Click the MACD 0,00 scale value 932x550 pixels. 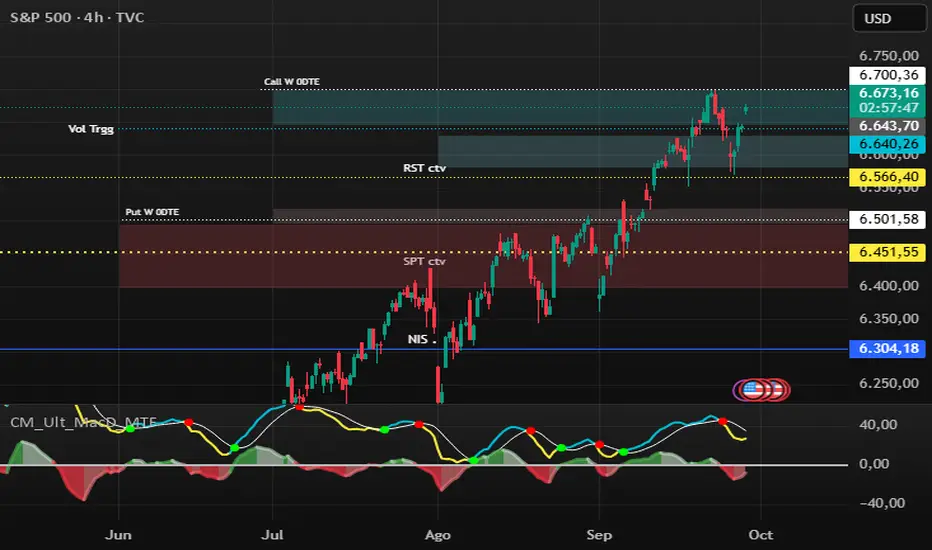pyautogui.click(x=874, y=464)
